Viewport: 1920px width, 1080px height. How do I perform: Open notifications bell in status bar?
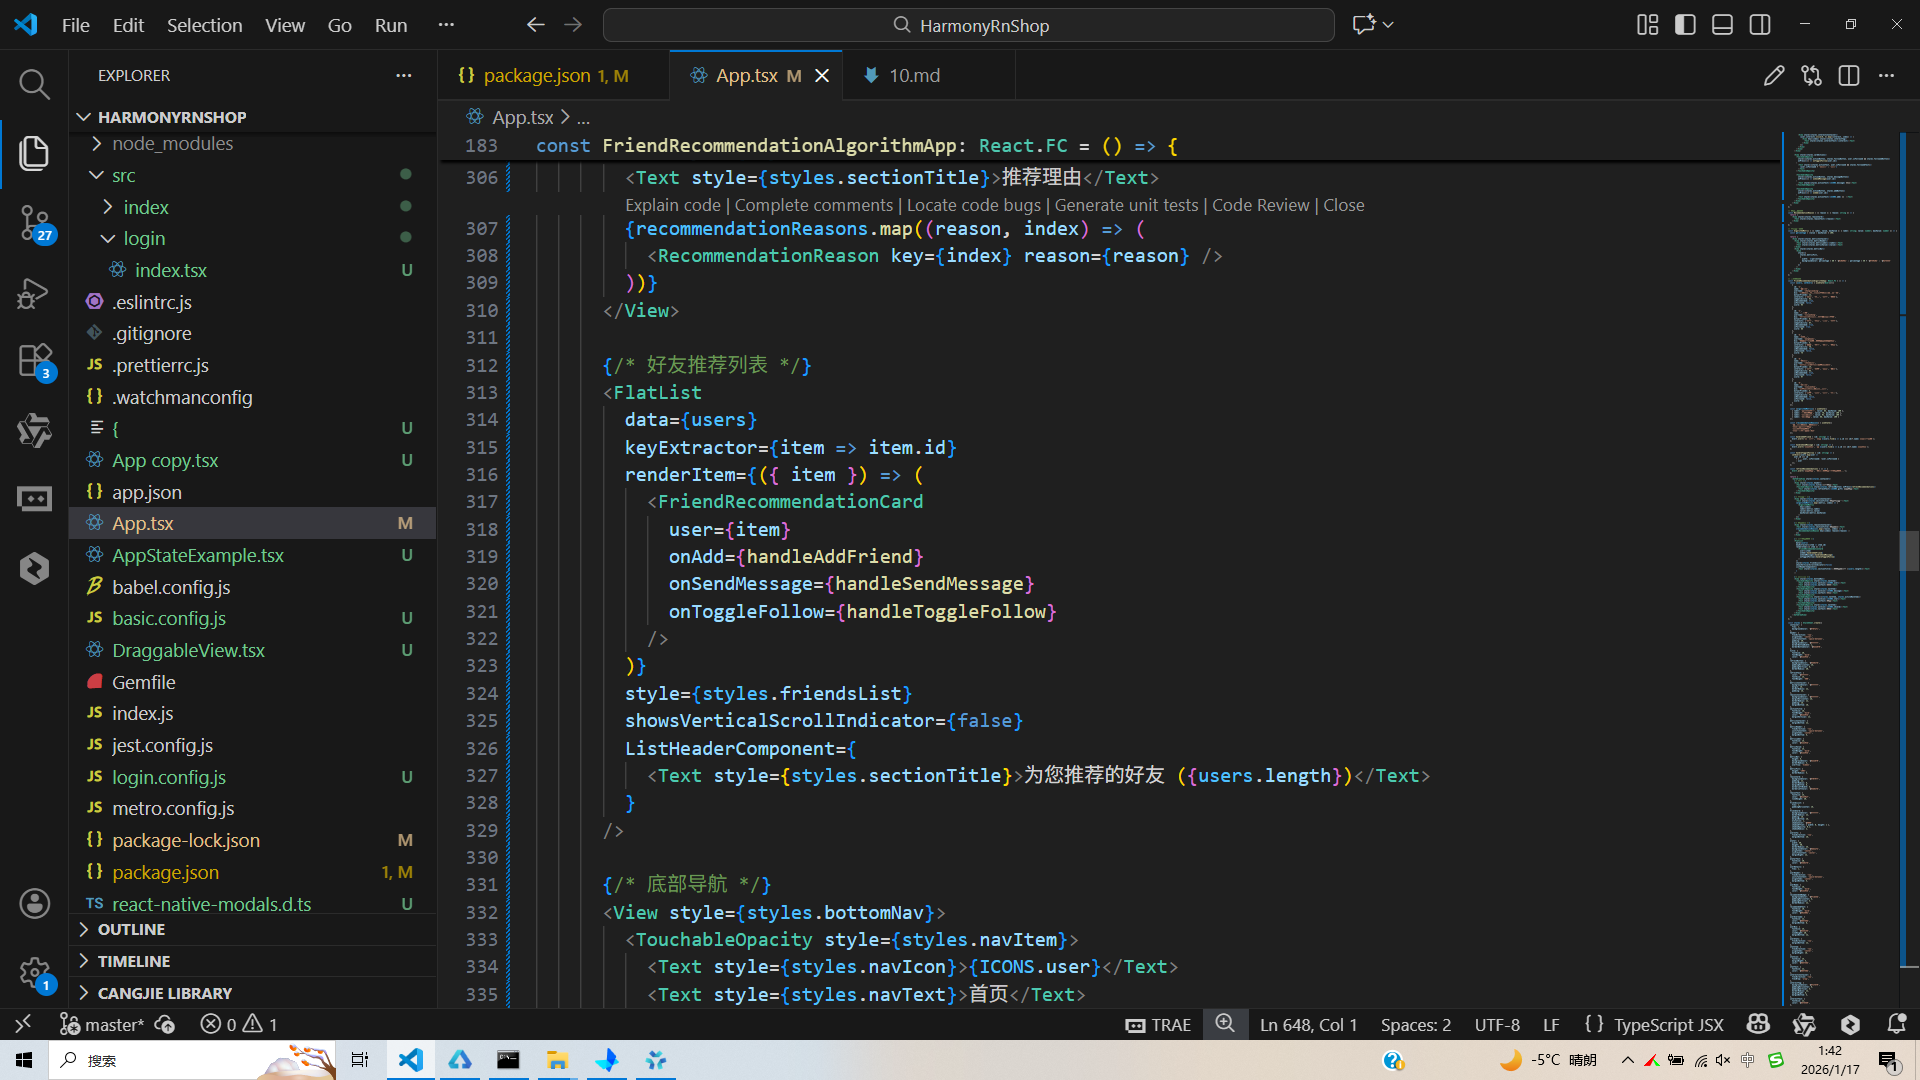1896,1024
